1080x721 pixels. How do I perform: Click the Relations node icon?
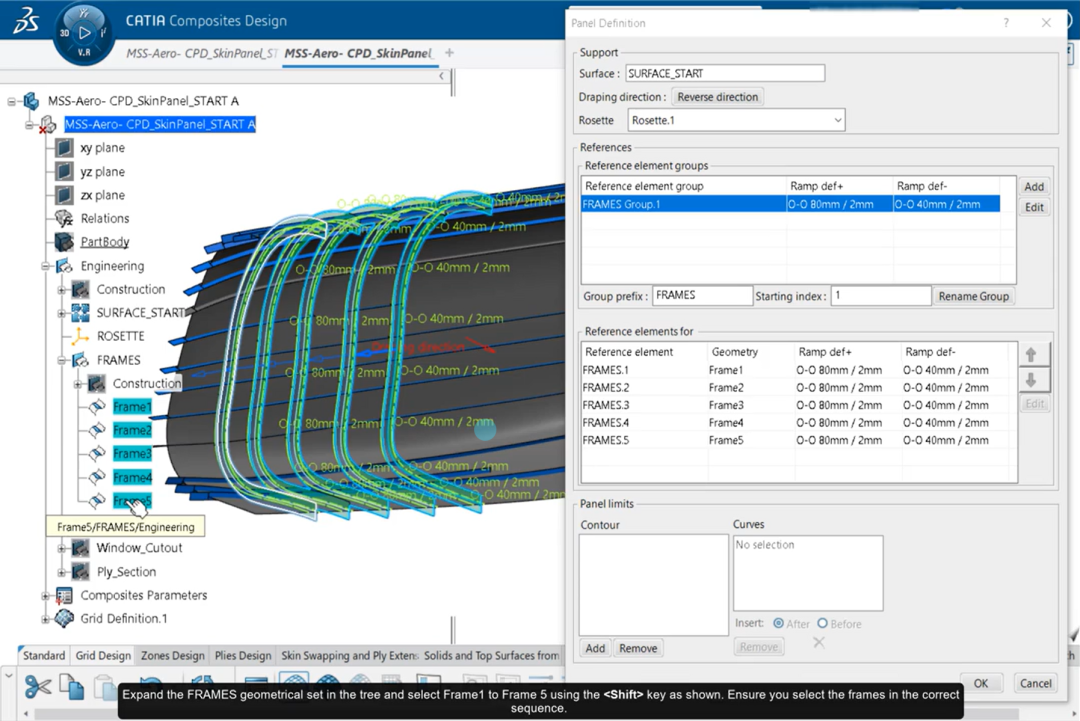coord(64,218)
